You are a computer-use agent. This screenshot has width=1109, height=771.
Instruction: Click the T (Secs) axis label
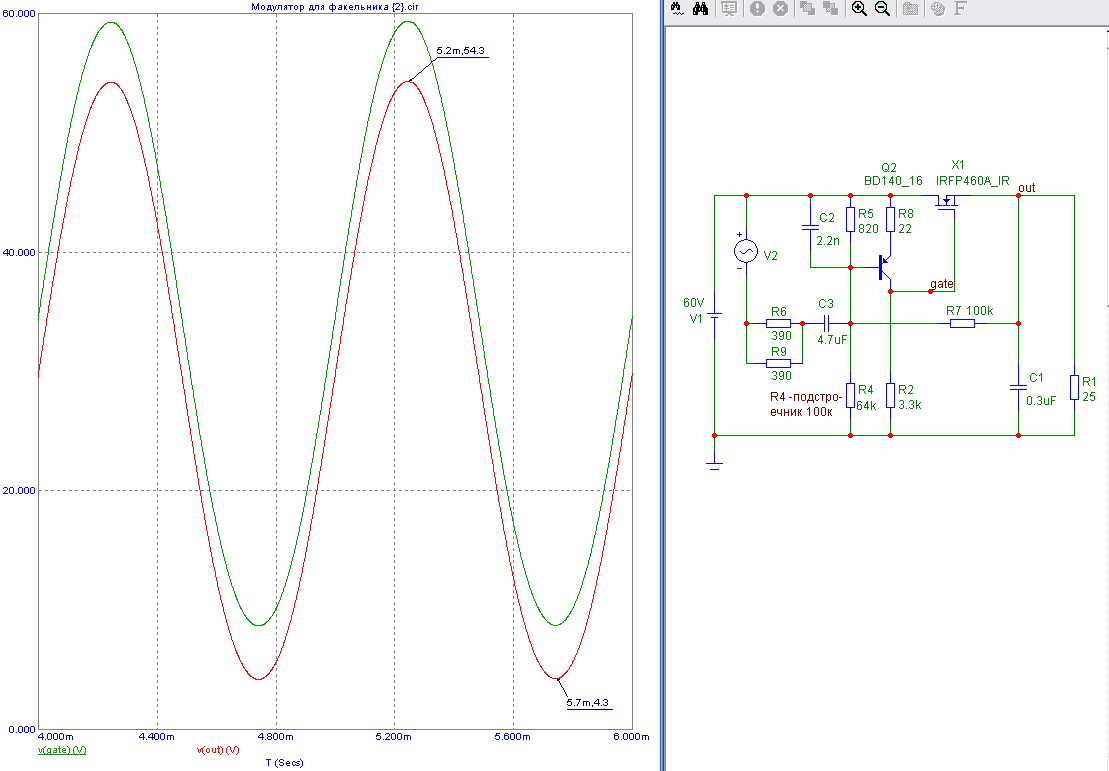click(284, 762)
